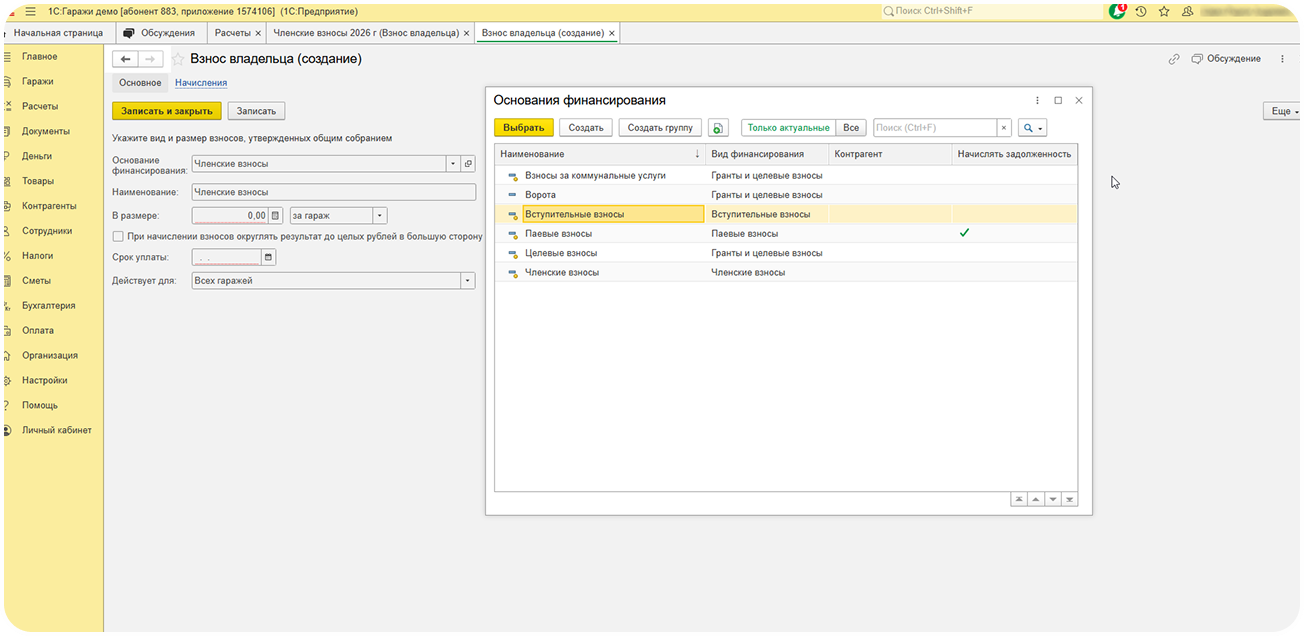1304x636 pixels.
Task: Click the get link chain icon
Action: pos(1174,59)
